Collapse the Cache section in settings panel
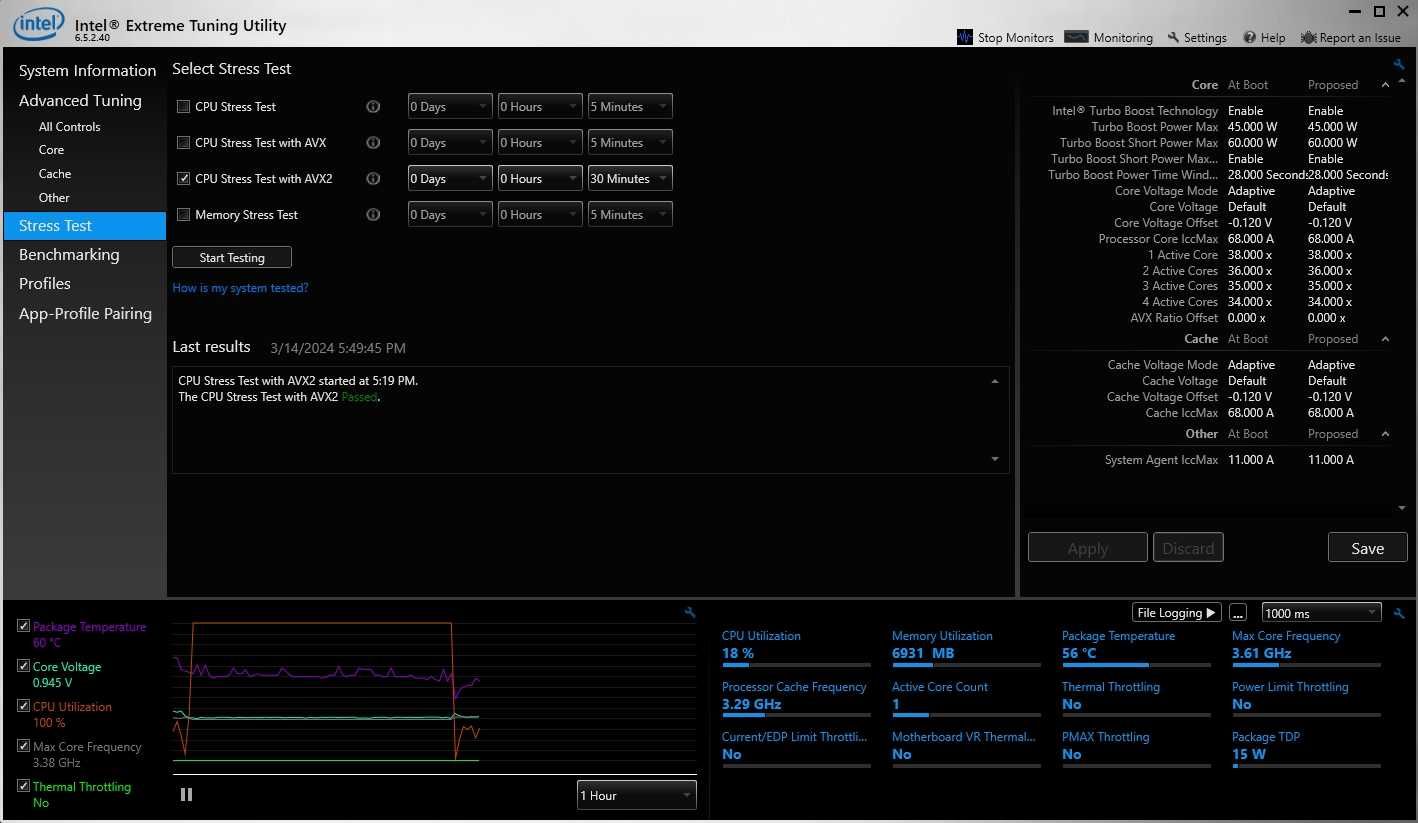Image resolution: width=1418 pixels, height=823 pixels. (x=1385, y=339)
